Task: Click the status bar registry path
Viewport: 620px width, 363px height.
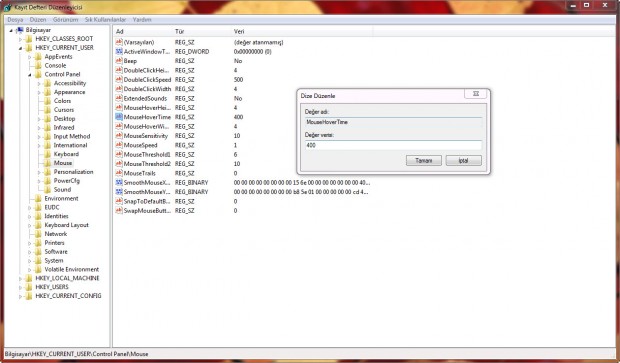Action: pyautogui.click(x=76, y=354)
